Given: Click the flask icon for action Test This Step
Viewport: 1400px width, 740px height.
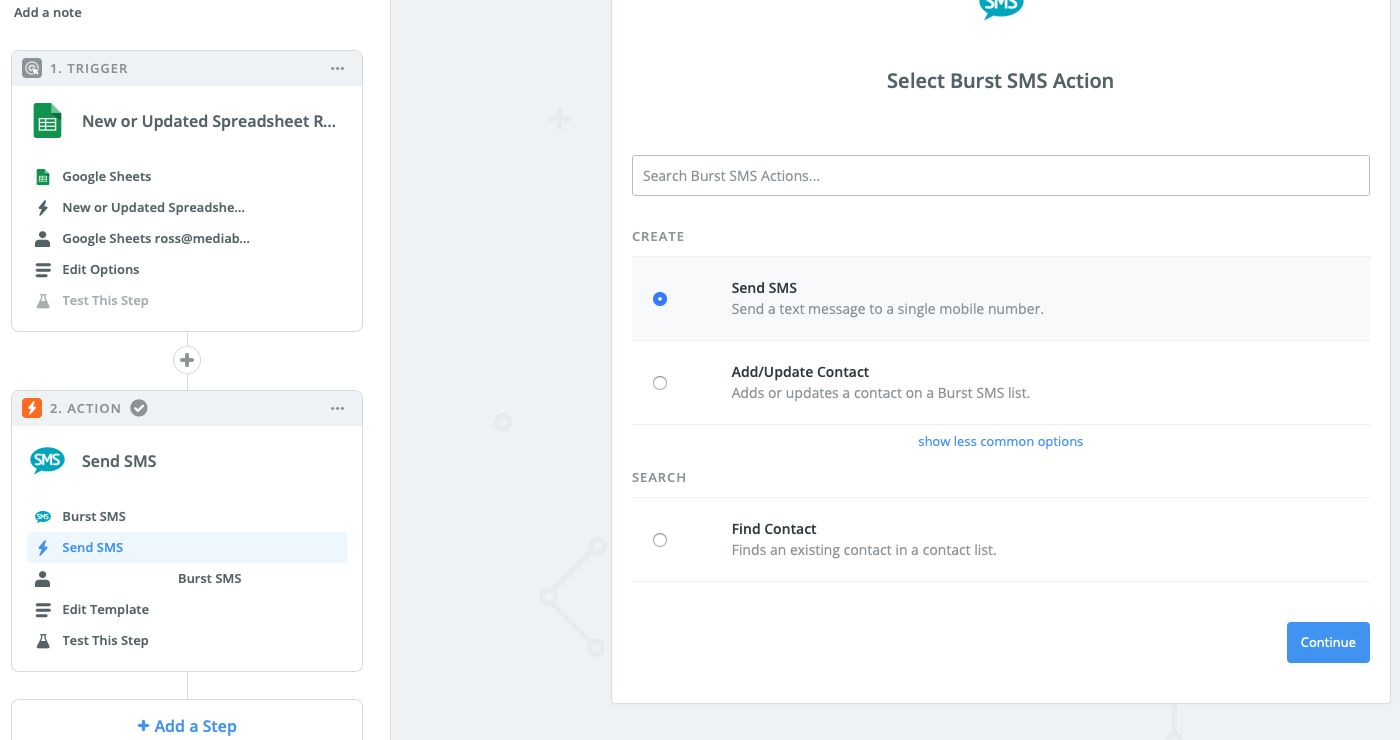Looking at the screenshot, I should [x=43, y=640].
